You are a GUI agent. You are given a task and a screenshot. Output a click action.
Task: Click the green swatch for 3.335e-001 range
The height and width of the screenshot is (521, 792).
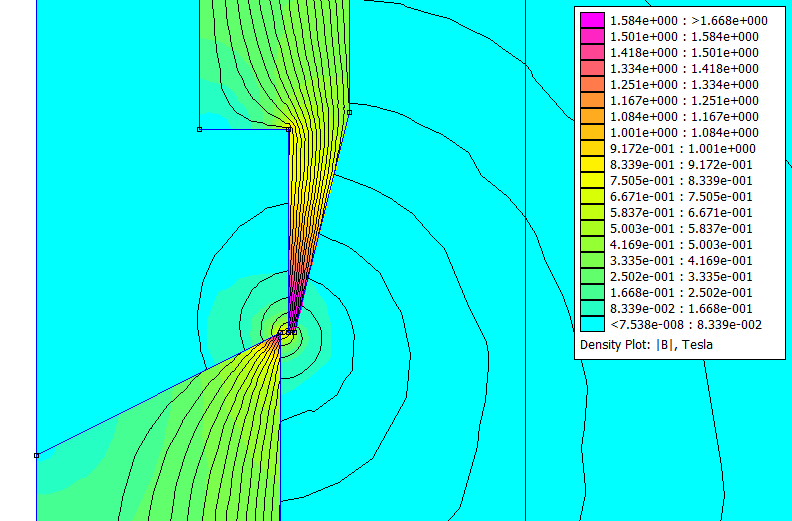pos(592,261)
